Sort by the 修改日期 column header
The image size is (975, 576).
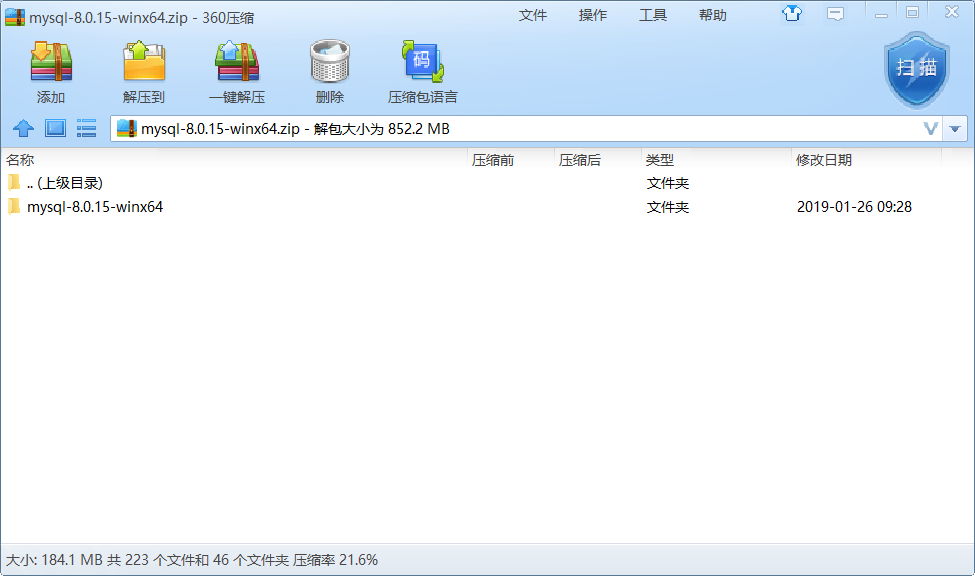[867, 160]
